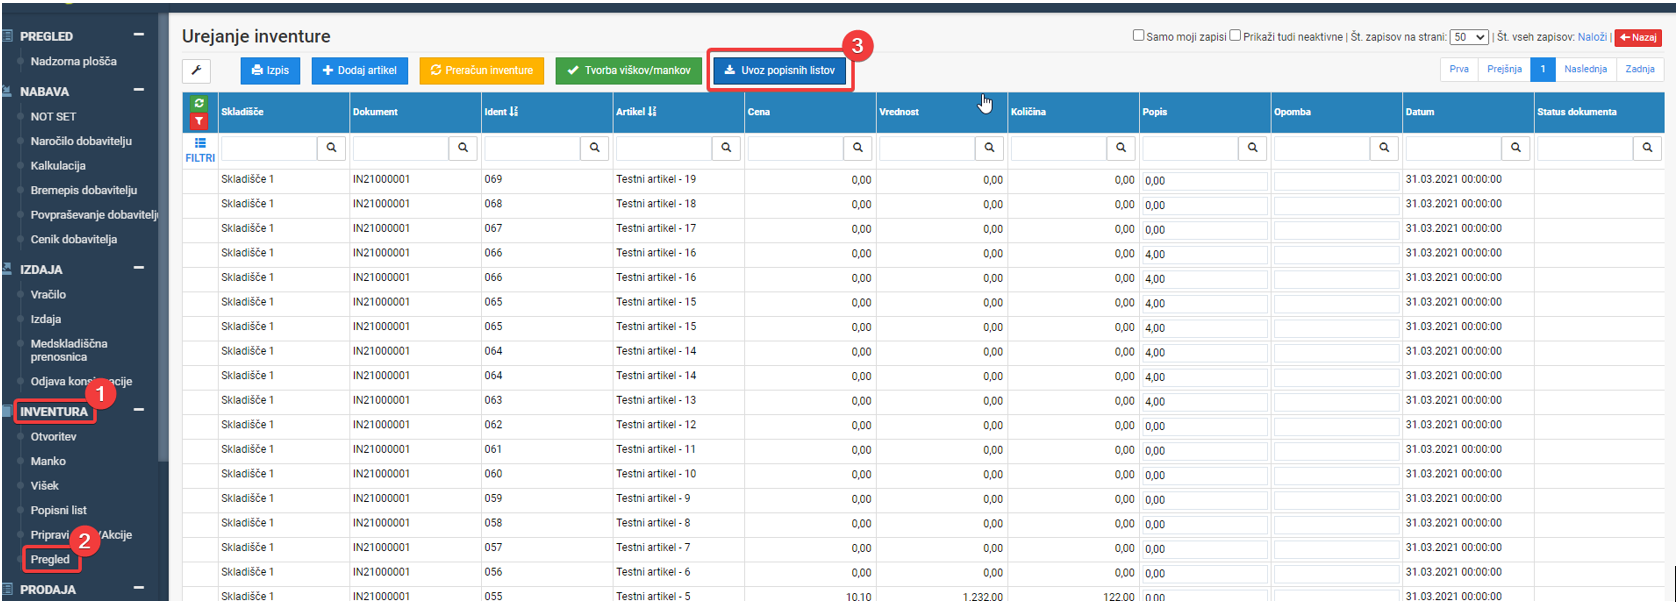Go to Zadnja page in pagination

1640,69
